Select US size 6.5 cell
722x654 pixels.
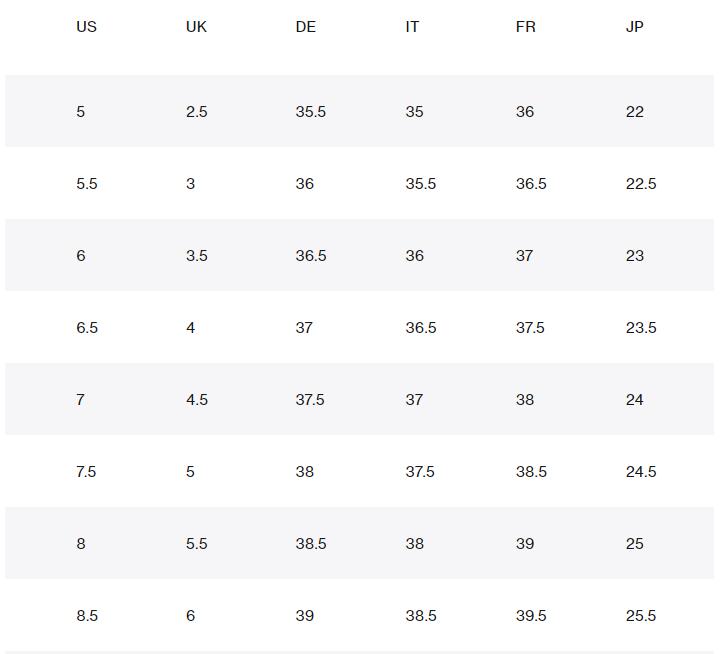pyautogui.click(x=87, y=328)
